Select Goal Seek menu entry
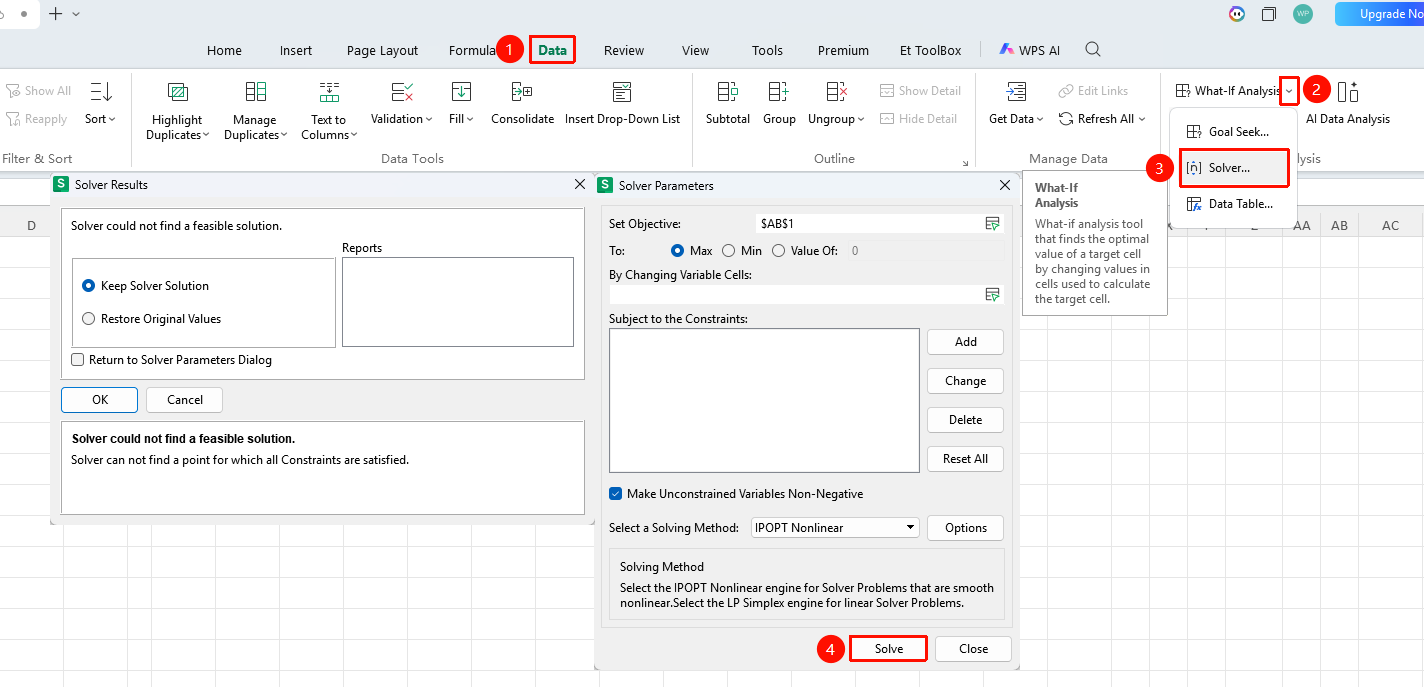This screenshot has height=687, width=1424. [1234, 132]
